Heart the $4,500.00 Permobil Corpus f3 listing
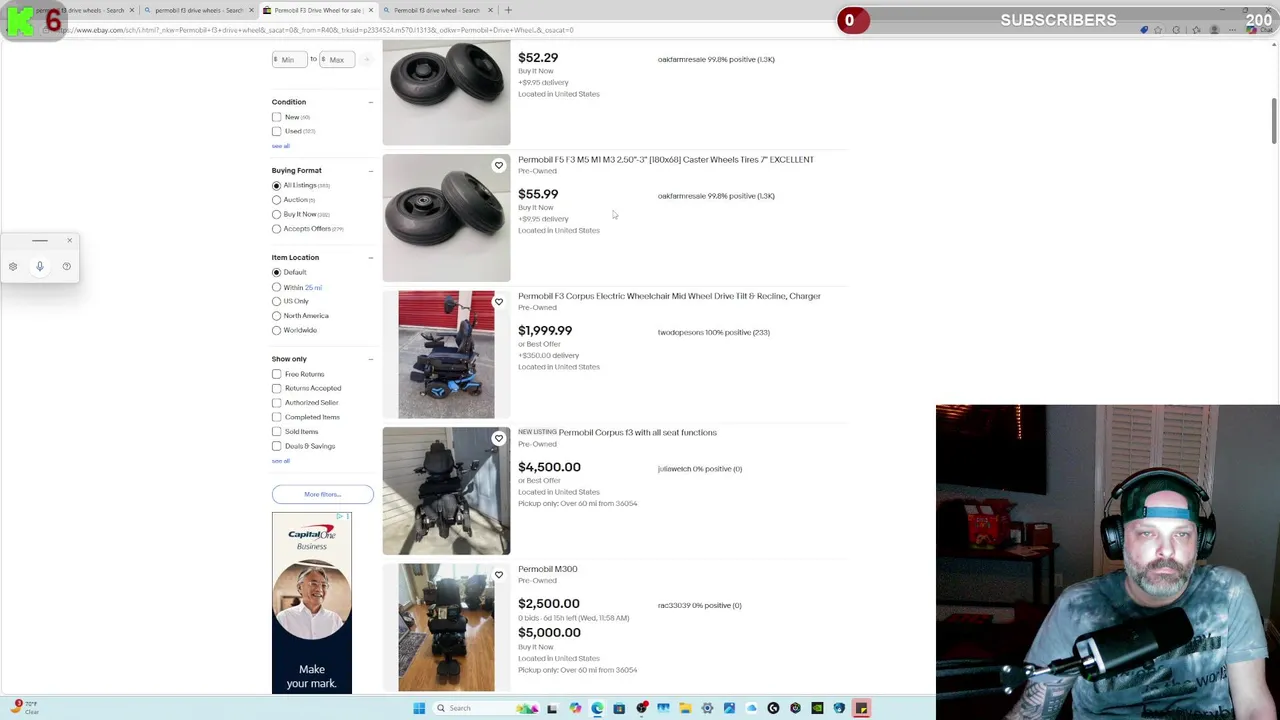The height and width of the screenshot is (720, 1280). (x=499, y=439)
